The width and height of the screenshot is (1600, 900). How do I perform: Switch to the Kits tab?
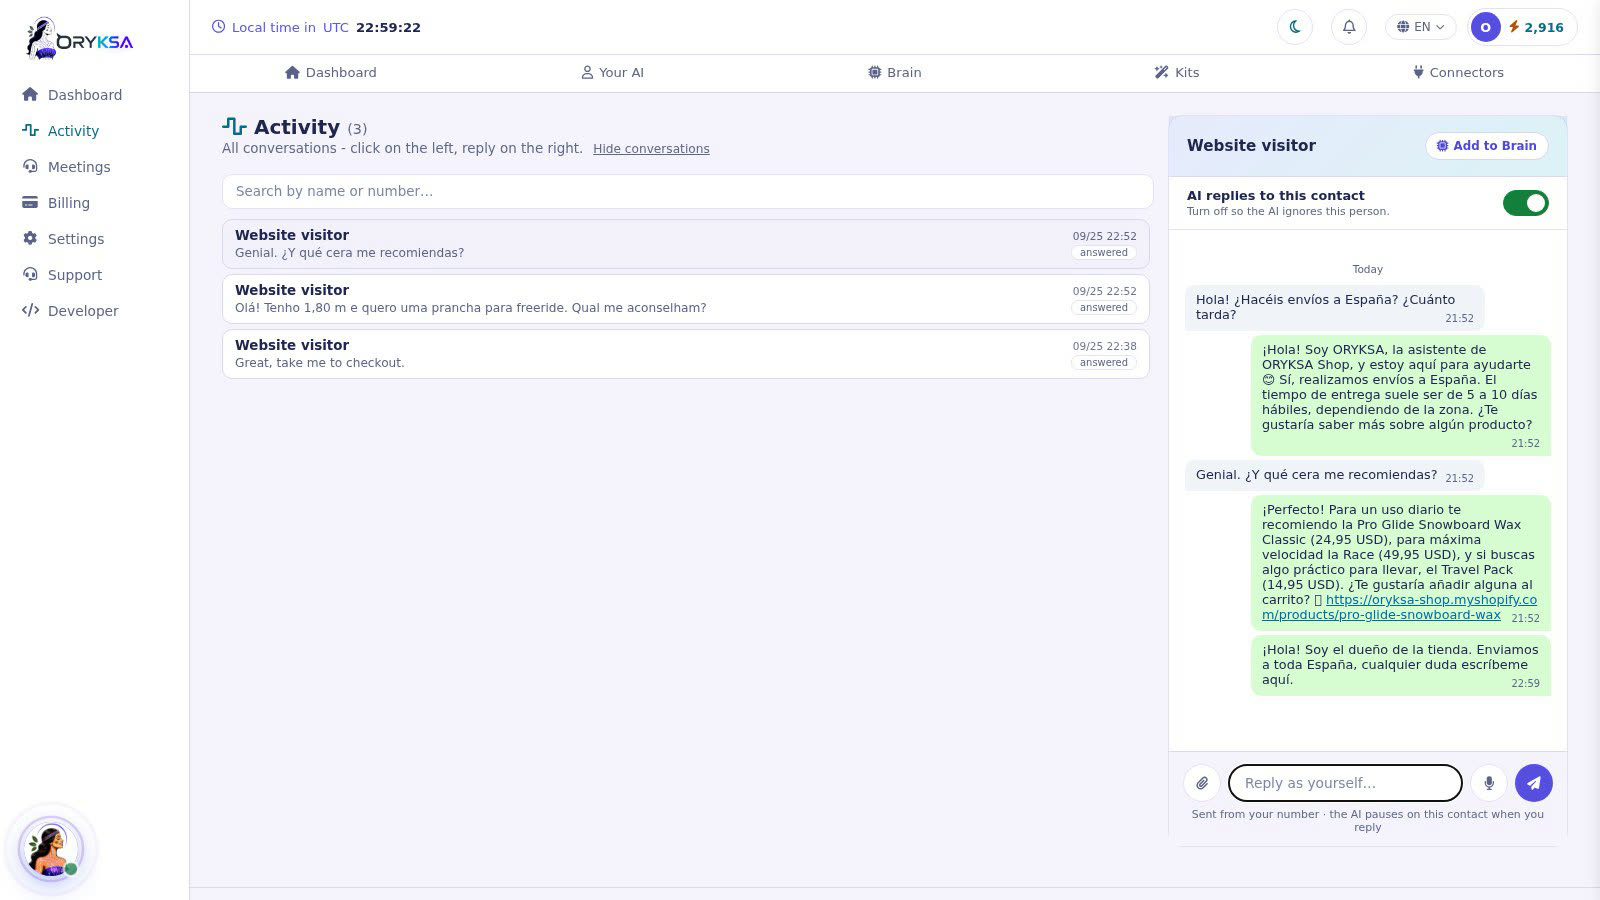point(1177,73)
